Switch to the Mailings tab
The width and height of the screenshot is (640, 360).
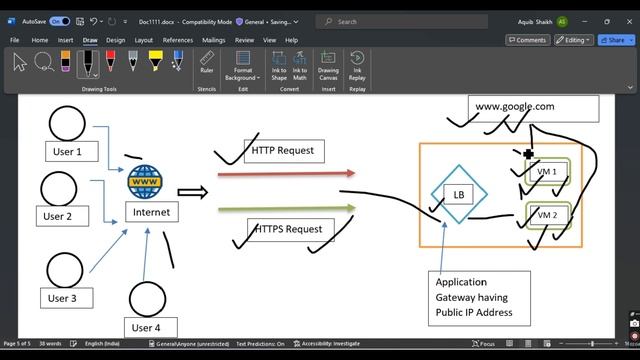pyautogui.click(x=213, y=40)
